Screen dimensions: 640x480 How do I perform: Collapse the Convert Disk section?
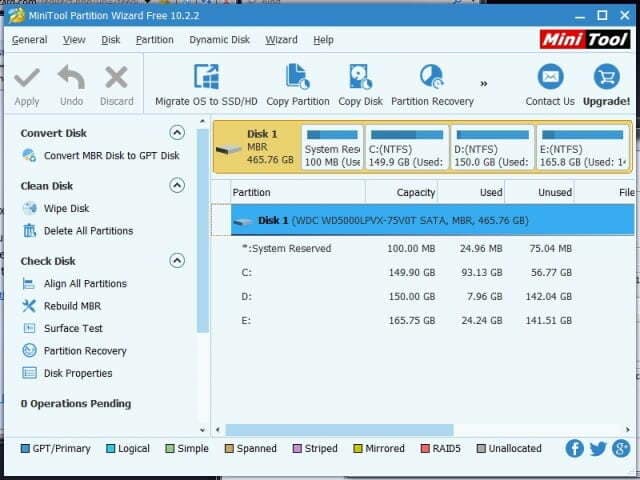(177, 132)
